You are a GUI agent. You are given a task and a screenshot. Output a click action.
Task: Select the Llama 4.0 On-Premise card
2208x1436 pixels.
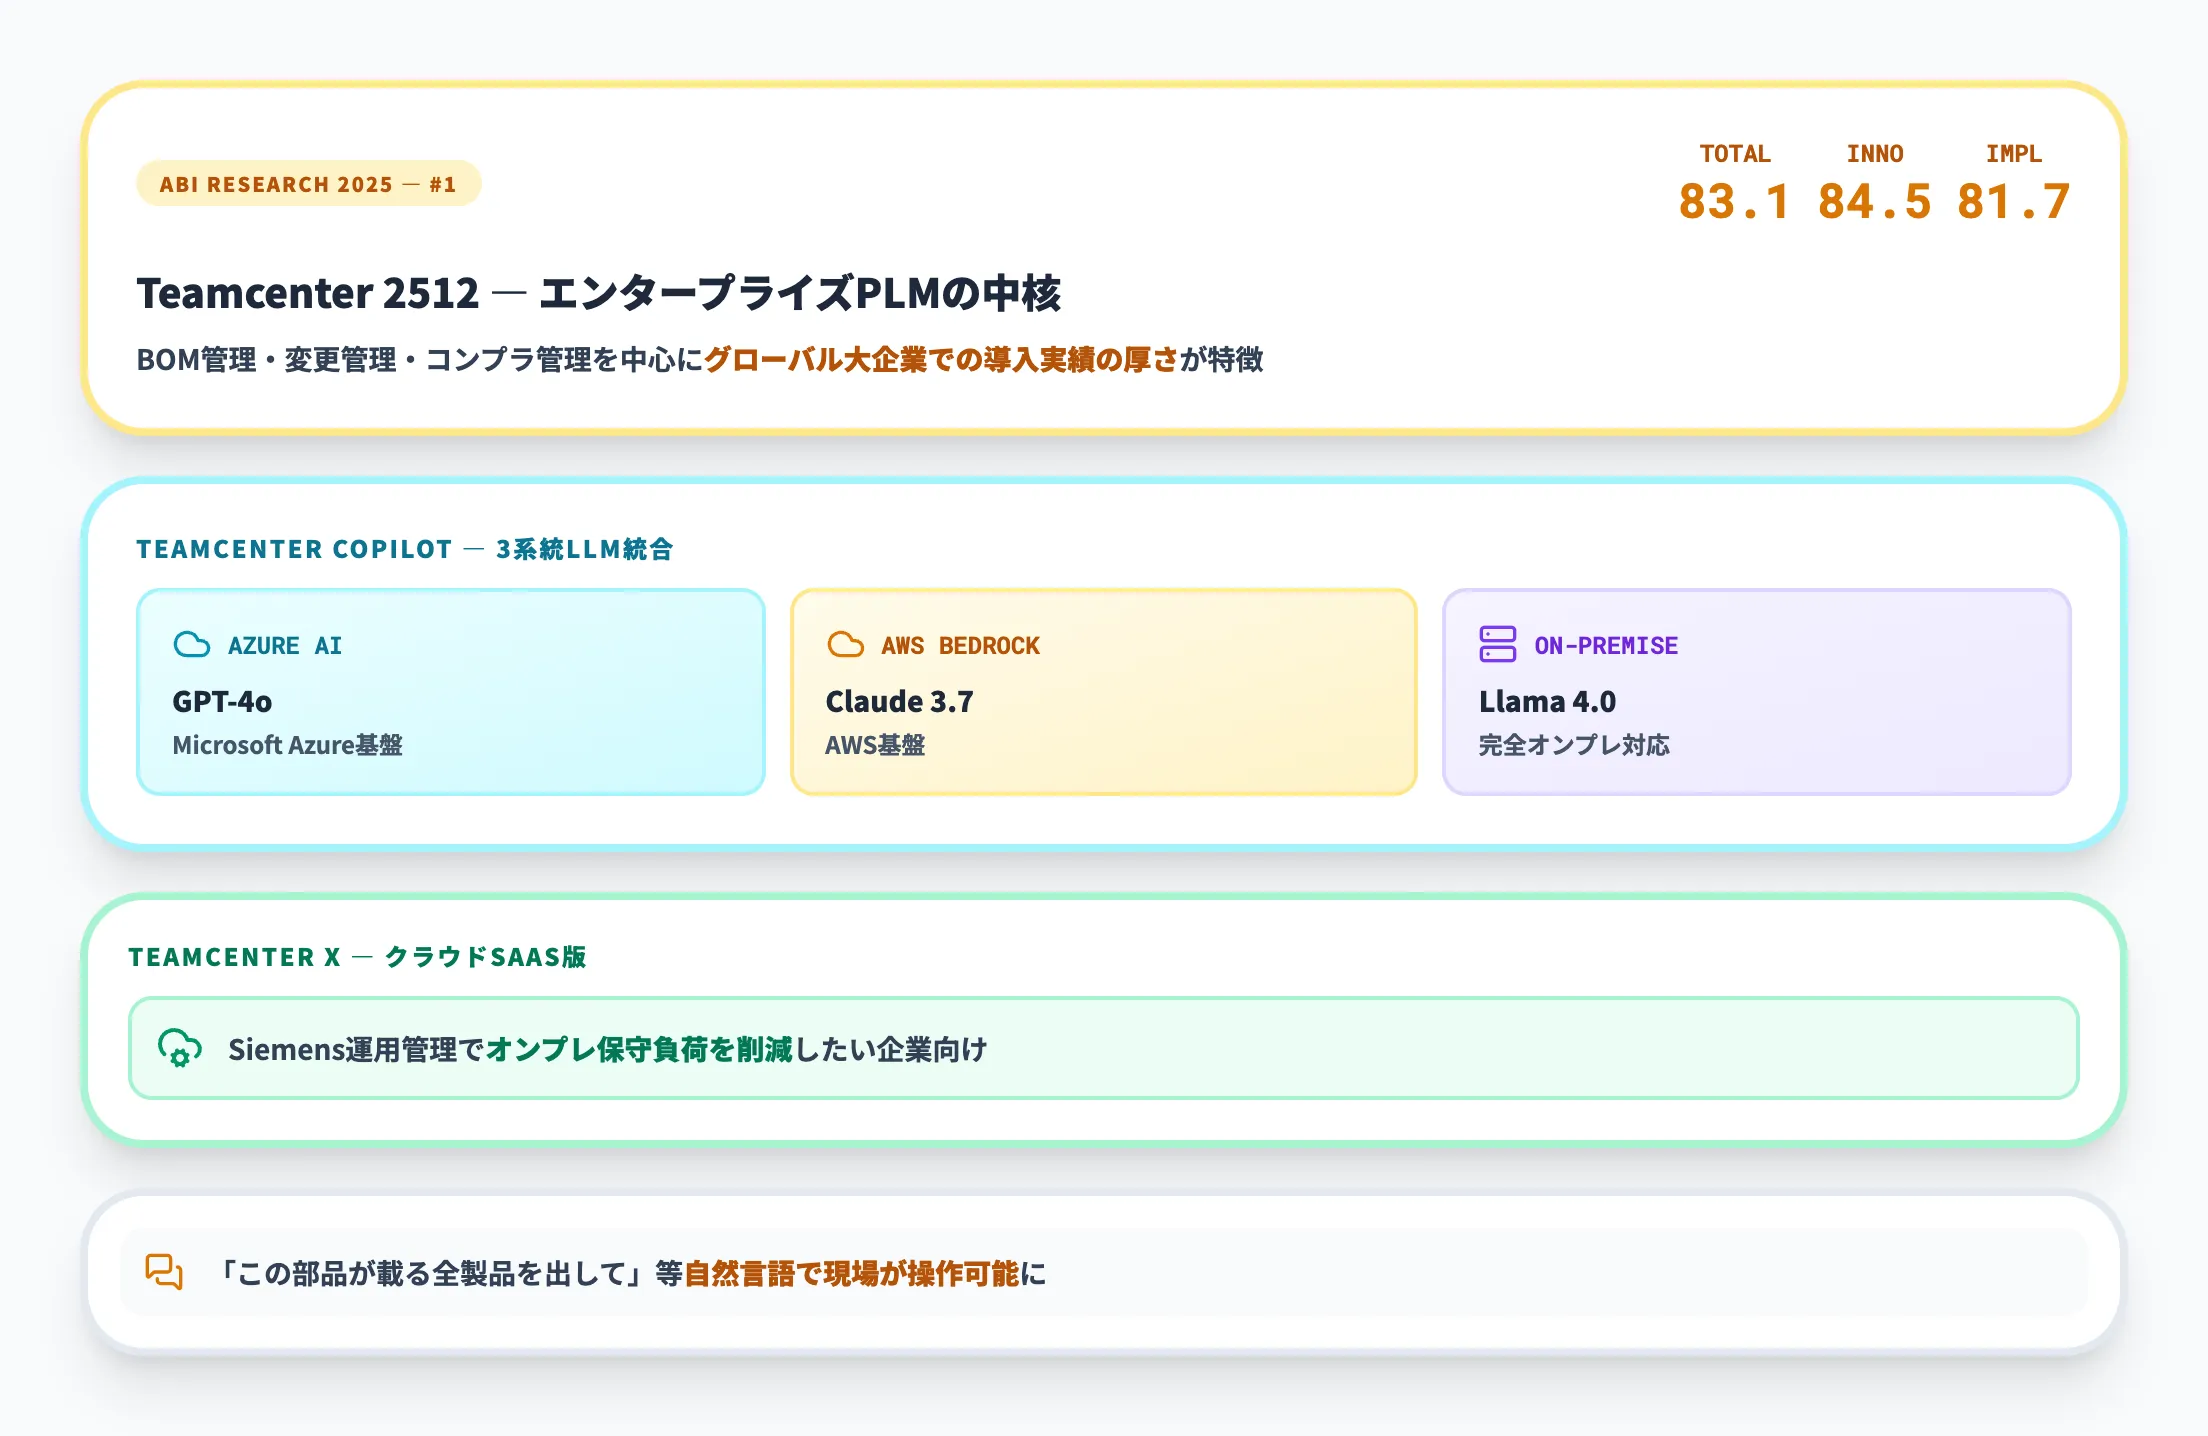click(x=1757, y=692)
